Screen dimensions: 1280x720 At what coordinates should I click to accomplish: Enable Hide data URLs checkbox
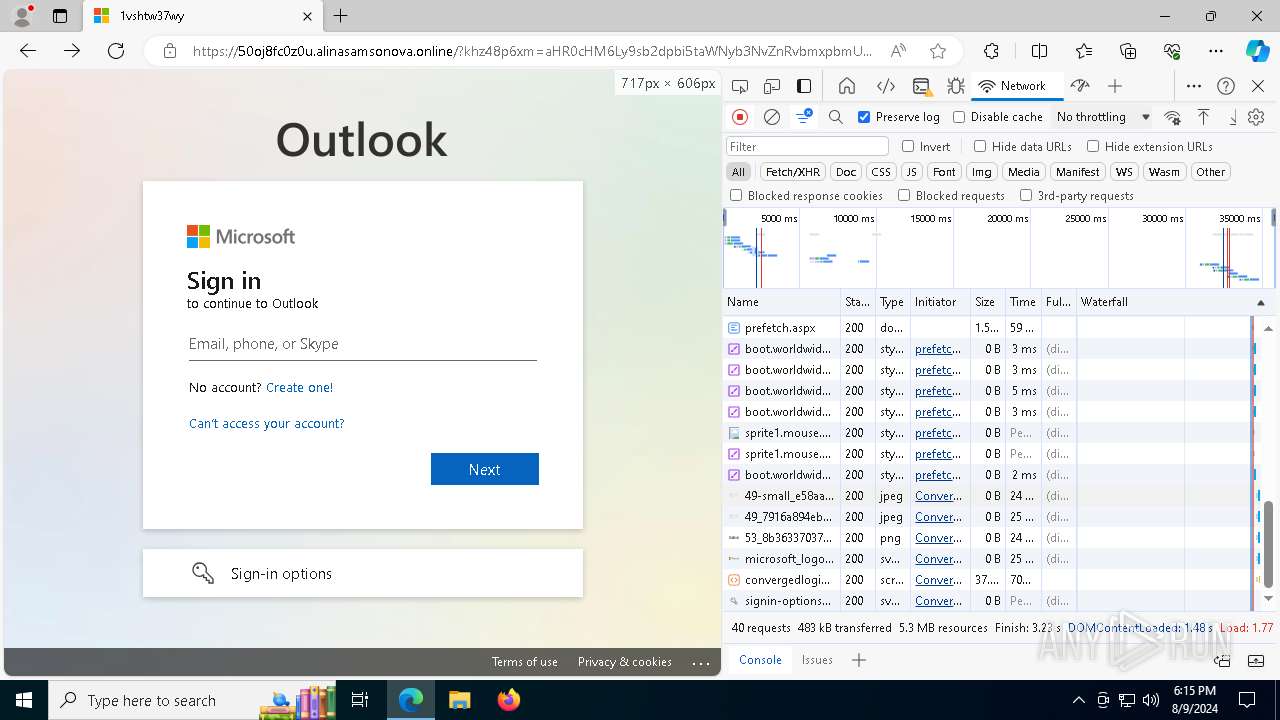980,146
